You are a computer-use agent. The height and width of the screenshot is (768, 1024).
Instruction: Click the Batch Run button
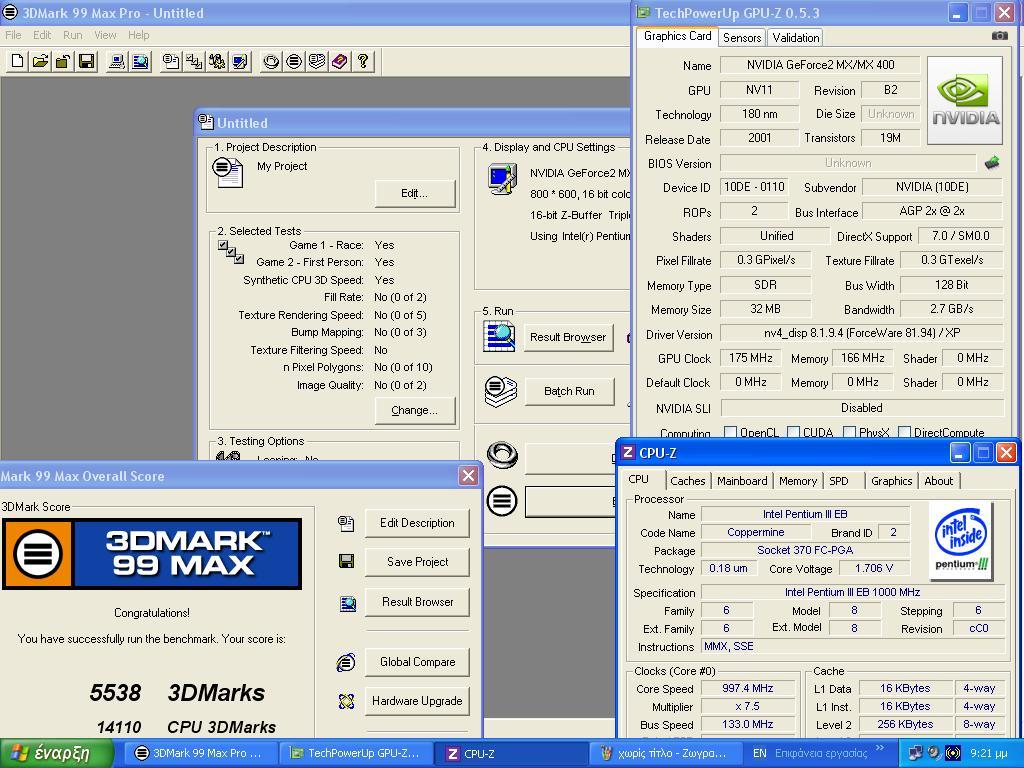click(569, 391)
